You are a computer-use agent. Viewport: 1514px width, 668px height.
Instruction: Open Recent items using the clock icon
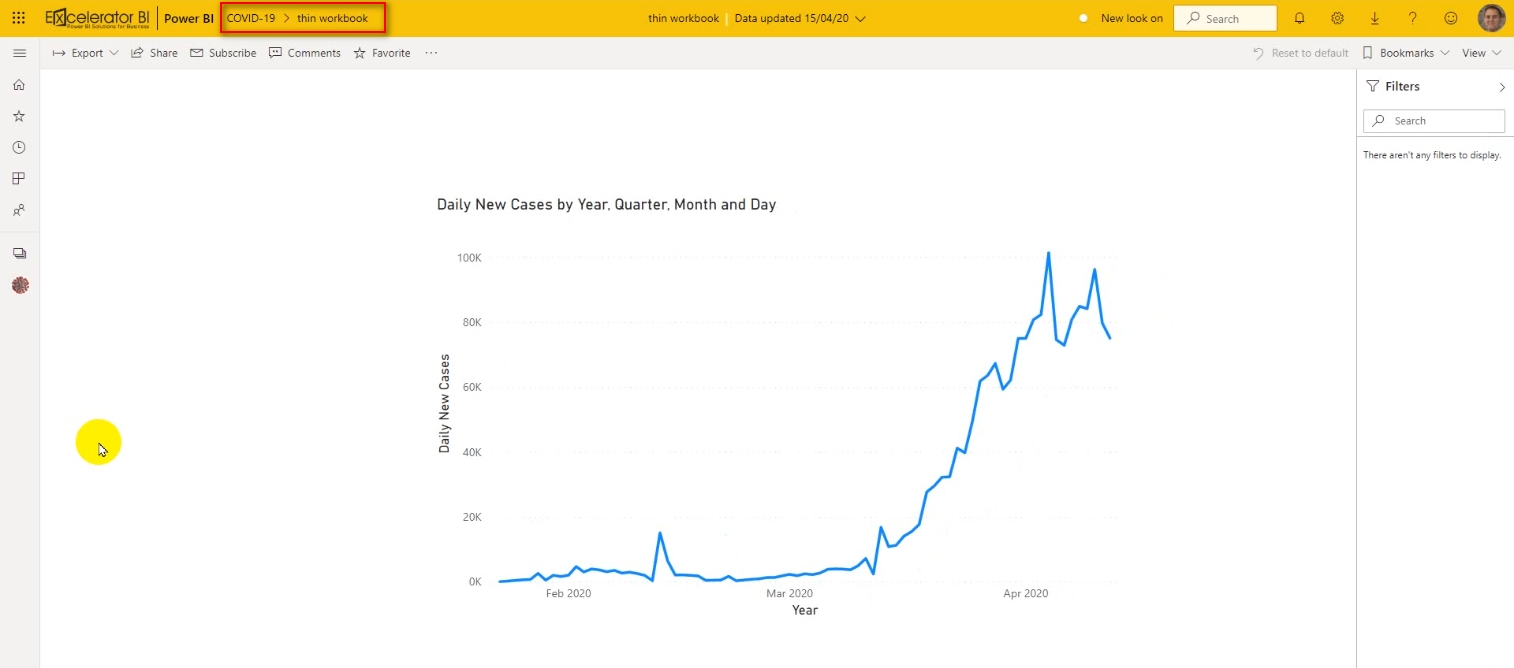click(x=18, y=147)
